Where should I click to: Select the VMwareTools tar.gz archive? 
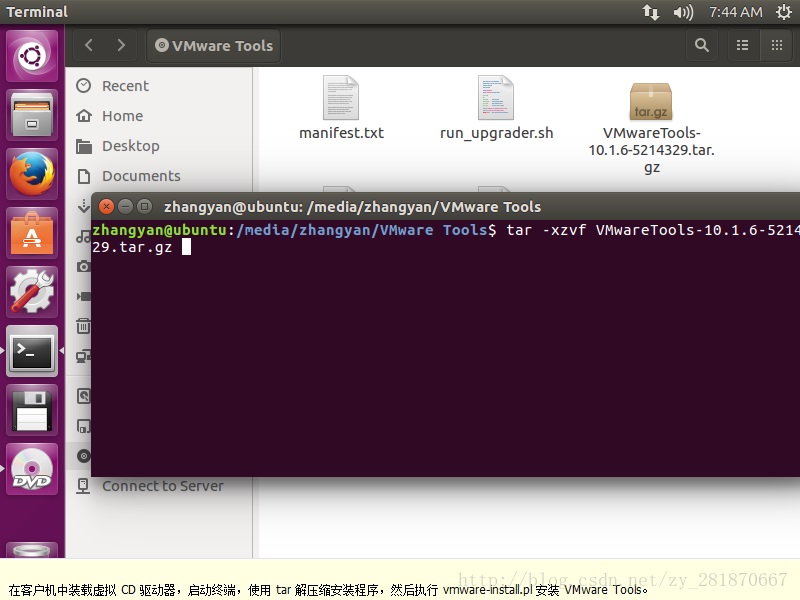(651, 101)
